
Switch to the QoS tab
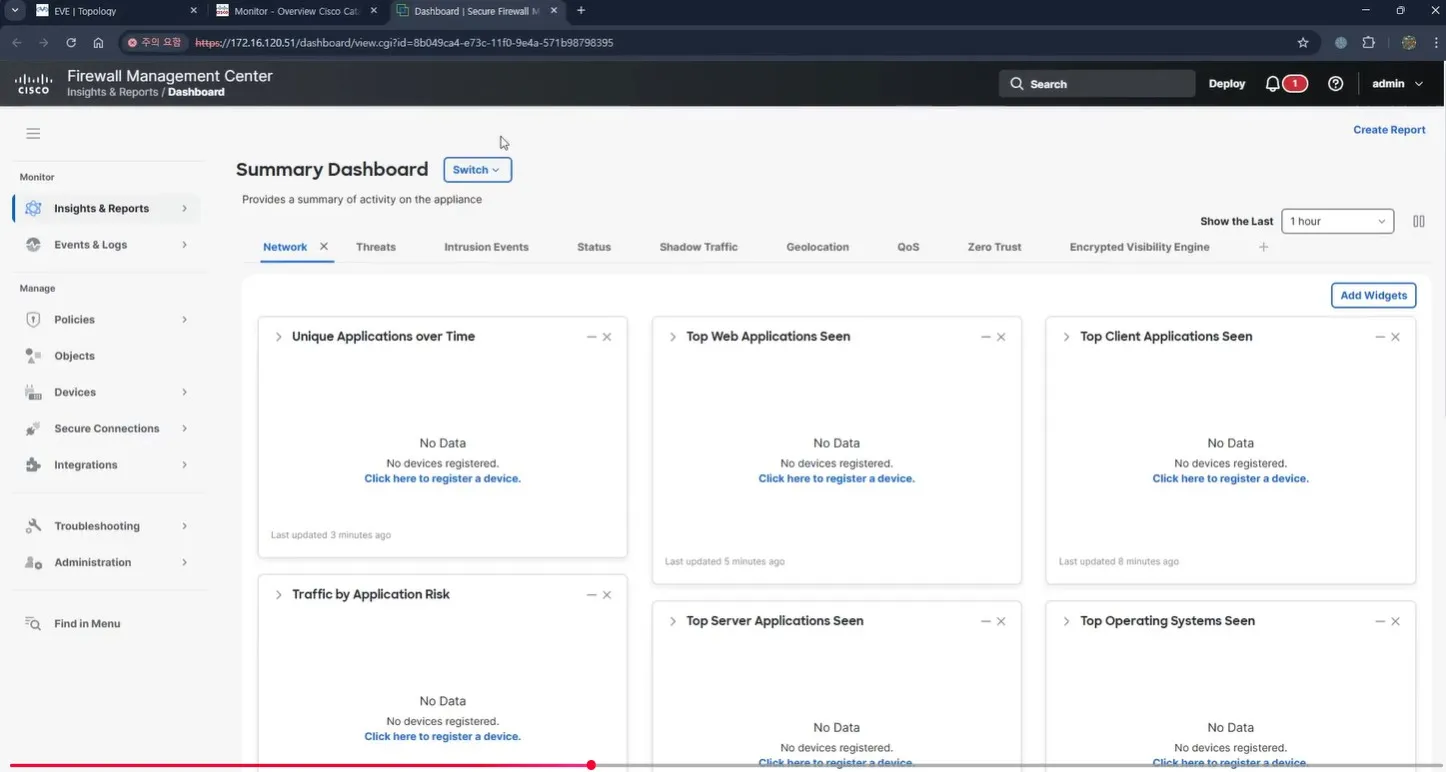pyautogui.click(x=908, y=247)
